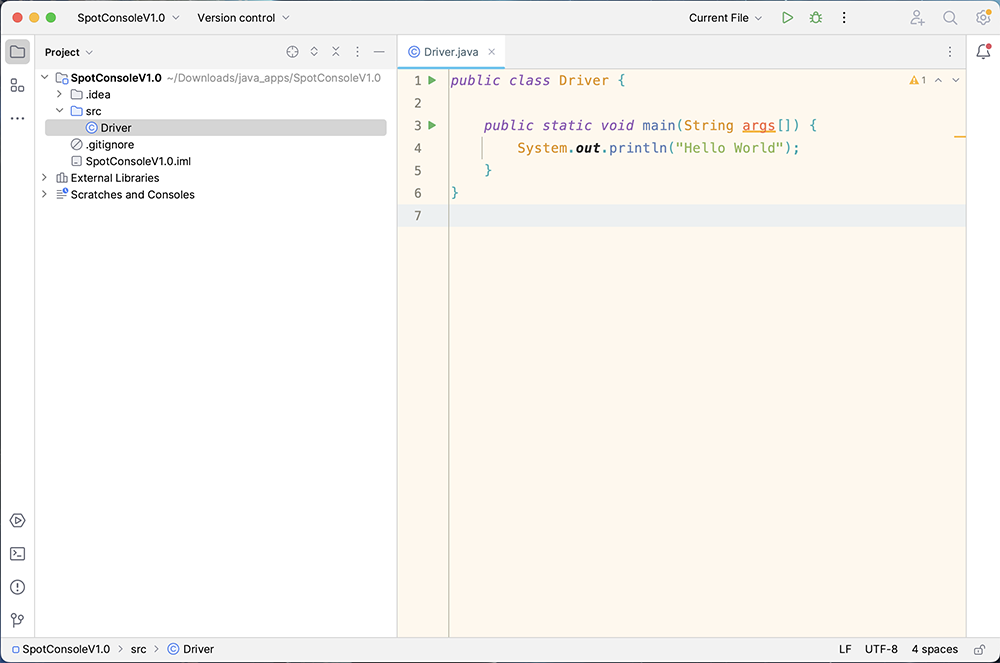Click the Run button in the top toolbar
Screen dimensions: 1000x663
tap(788, 18)
